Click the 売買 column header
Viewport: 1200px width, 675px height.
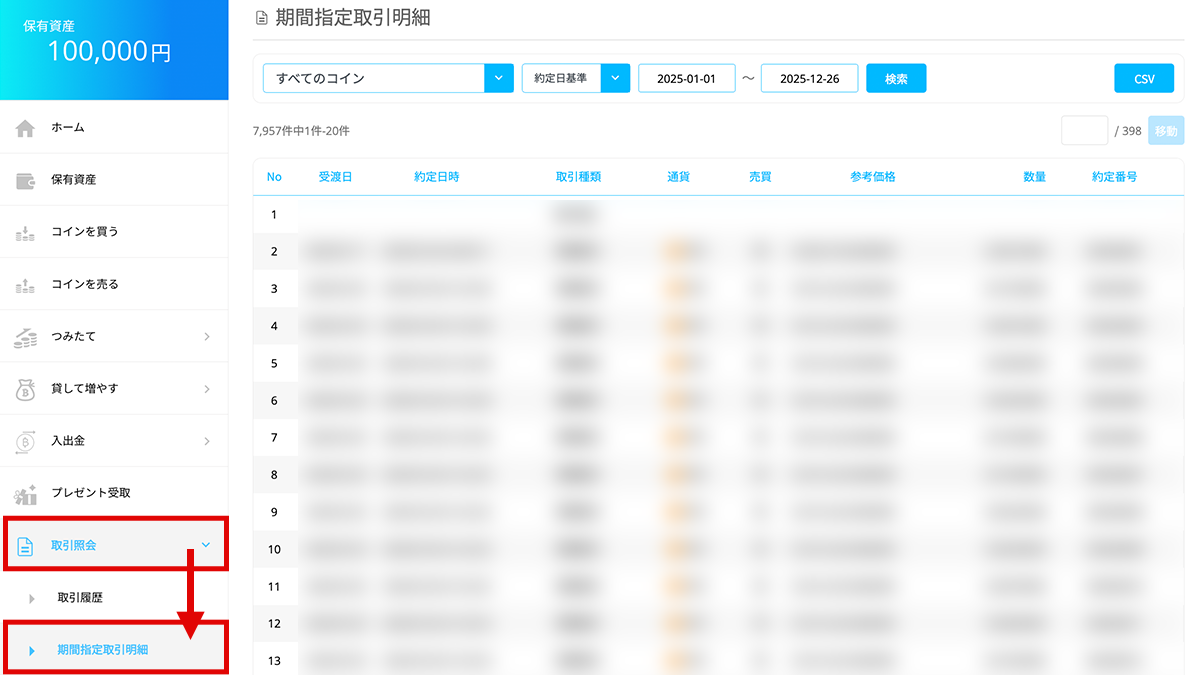point(760,177)
